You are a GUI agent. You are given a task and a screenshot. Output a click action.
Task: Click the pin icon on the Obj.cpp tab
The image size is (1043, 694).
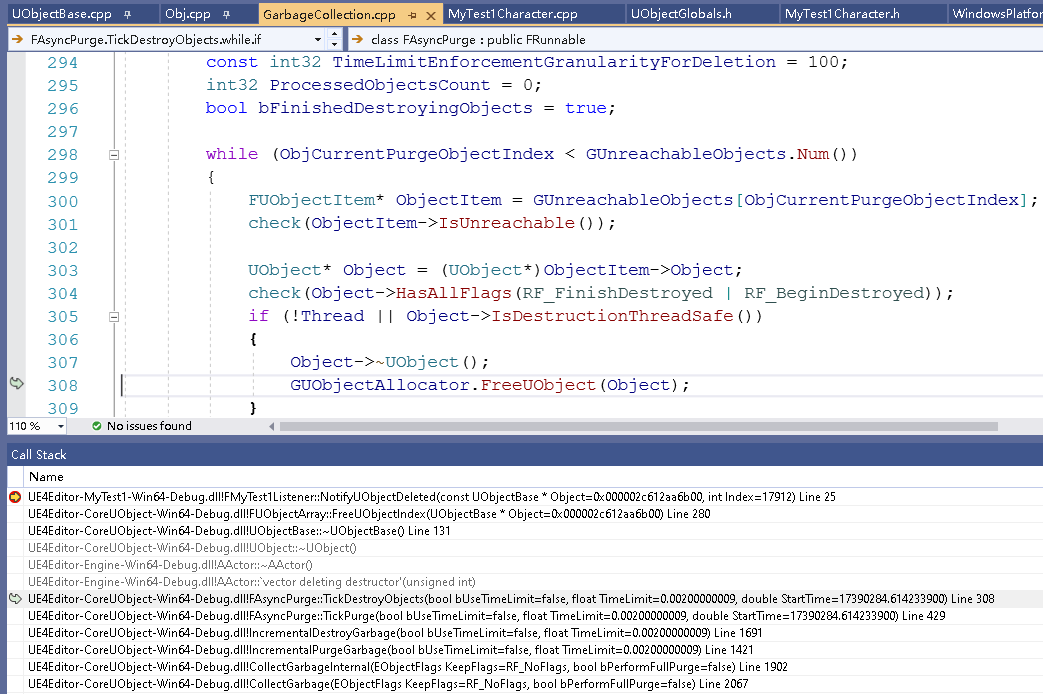(x=226, y=14)
